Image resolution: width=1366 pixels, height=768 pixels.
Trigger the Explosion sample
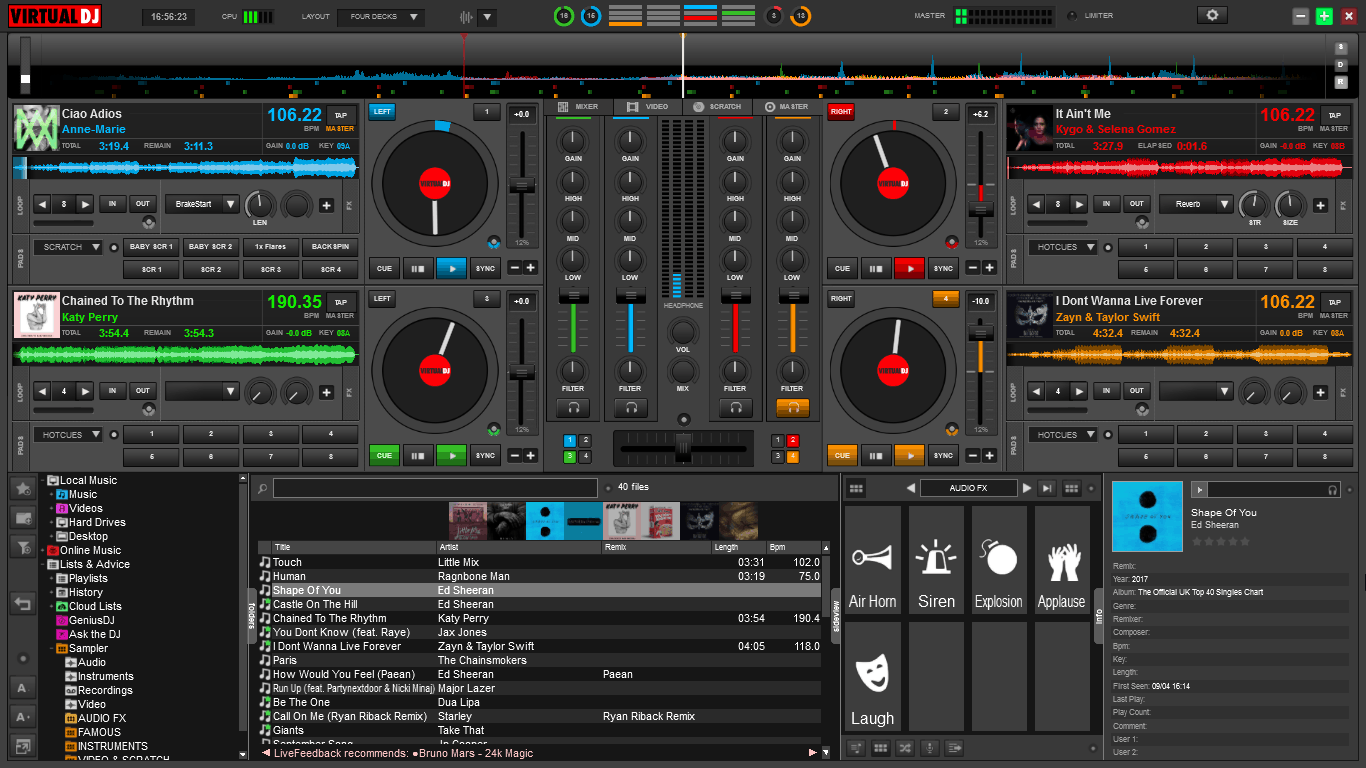pyautogui.click(x=998, y=558)
